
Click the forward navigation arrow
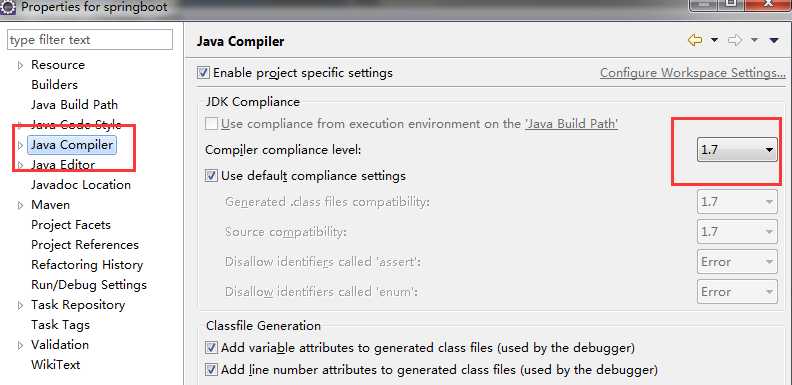(735, 40)
